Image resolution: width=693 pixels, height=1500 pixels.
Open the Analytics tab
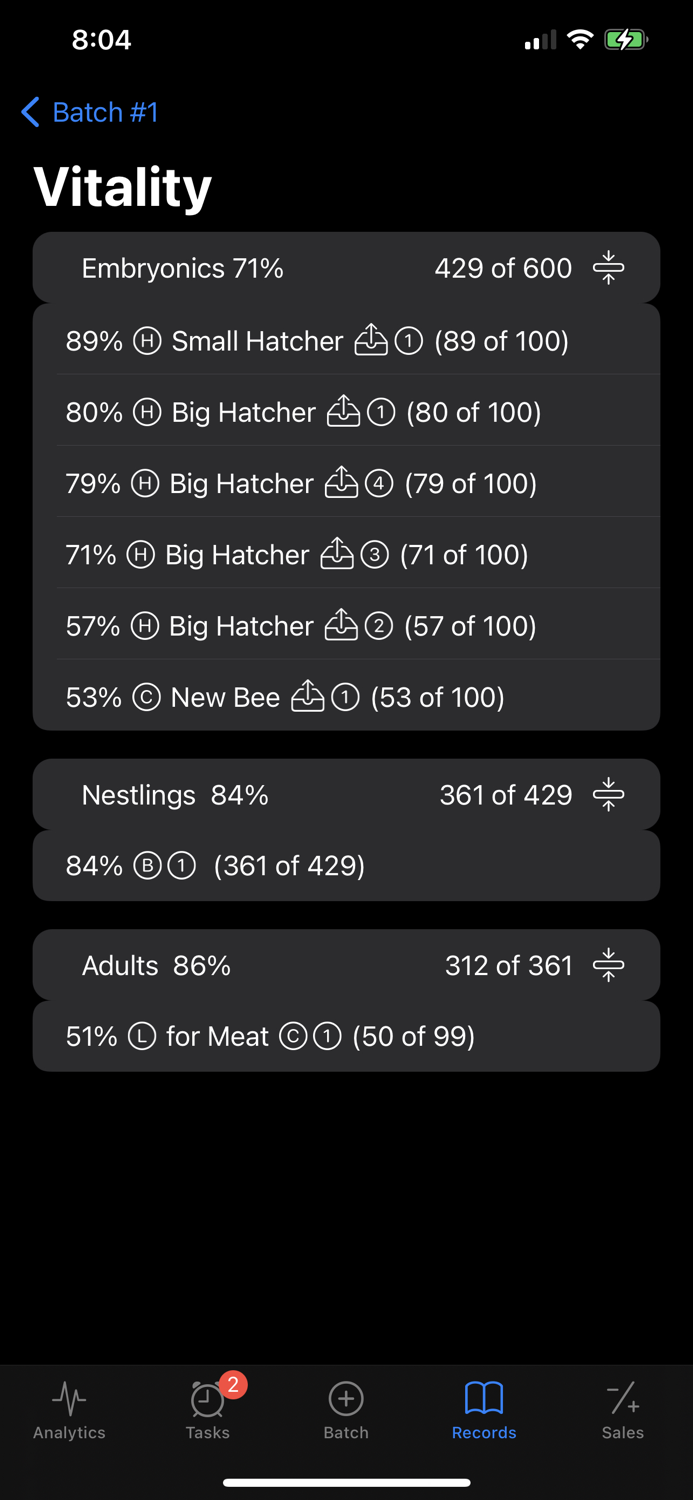pos(69,1410)
